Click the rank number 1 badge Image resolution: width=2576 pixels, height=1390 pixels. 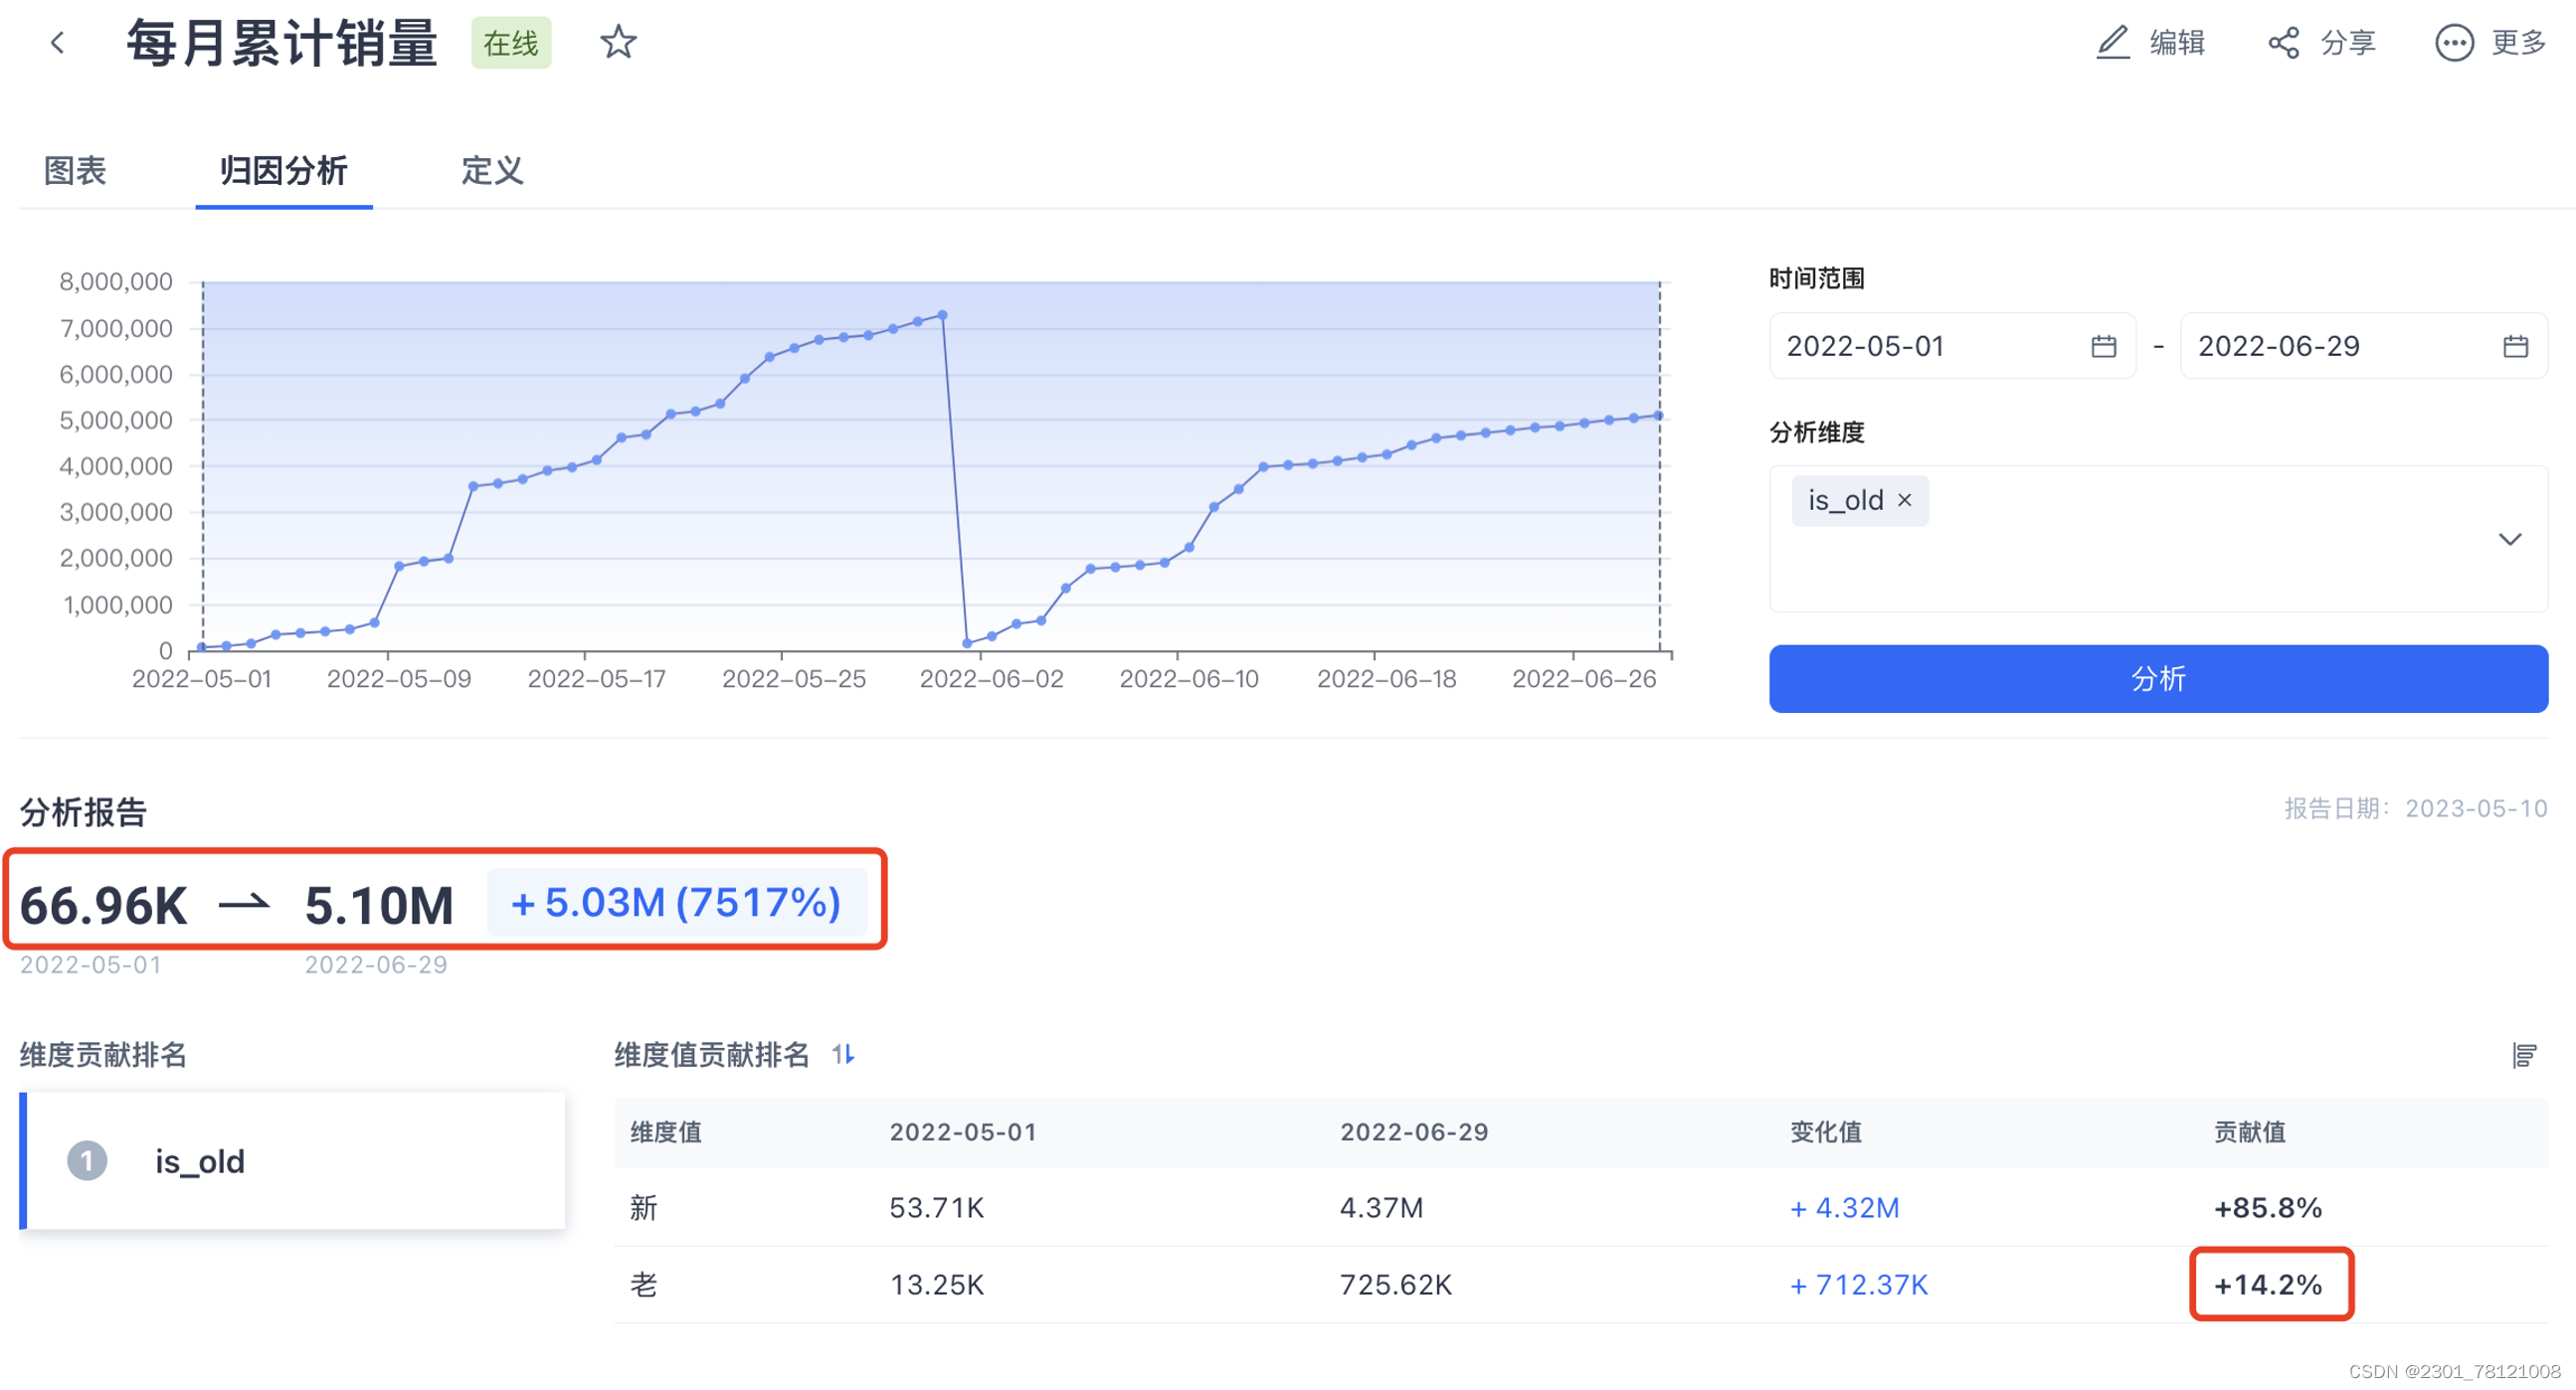(x=87, y=1161)
